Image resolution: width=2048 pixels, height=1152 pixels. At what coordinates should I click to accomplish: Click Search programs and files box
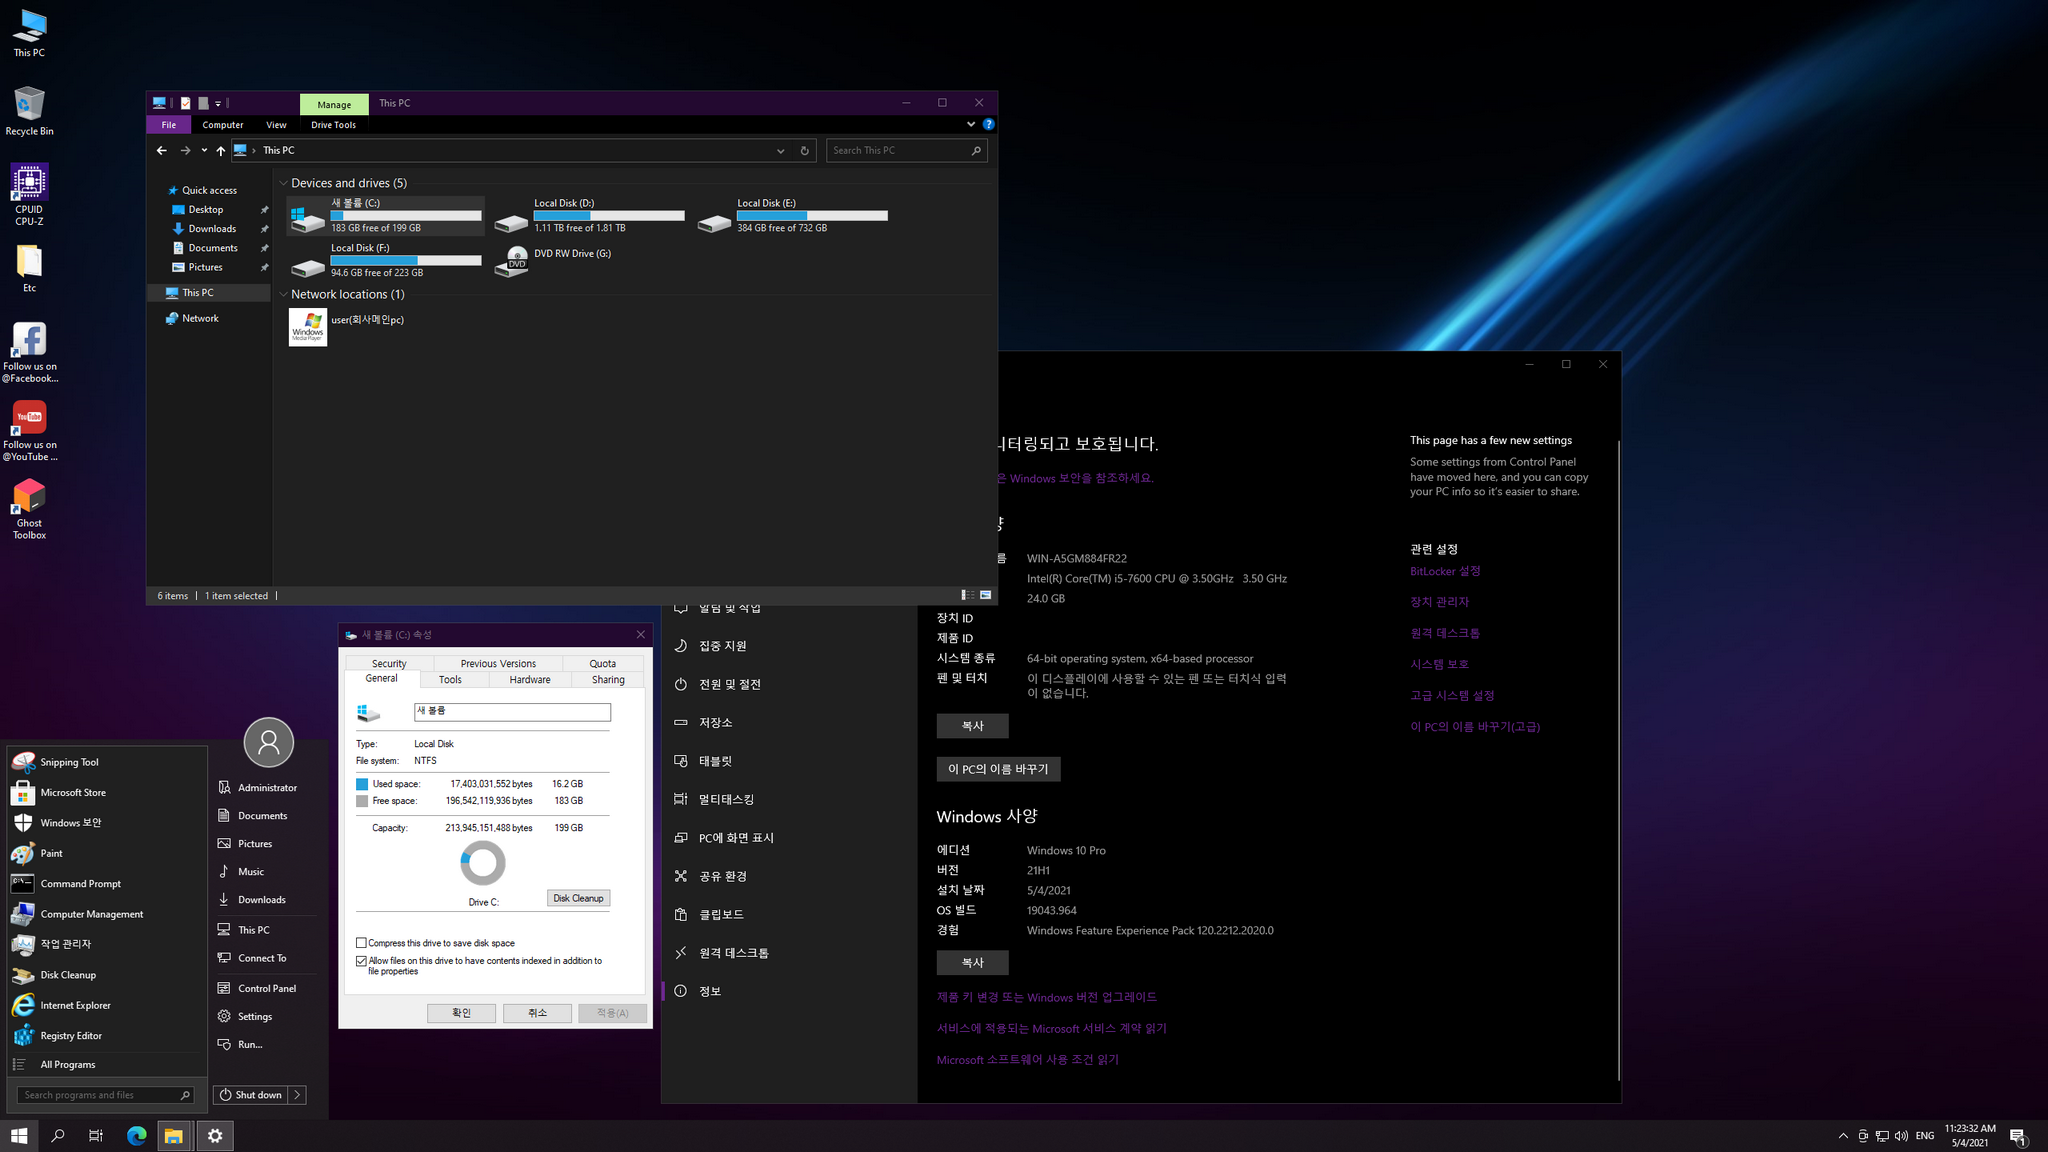[106, 1095]
